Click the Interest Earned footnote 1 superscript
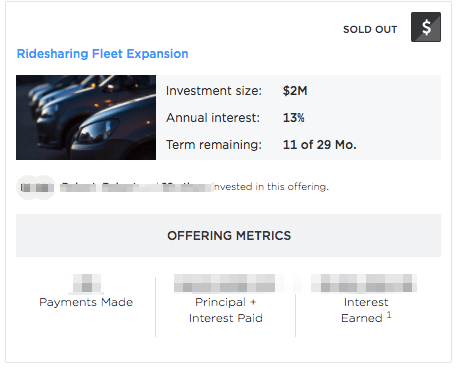The height and width of the screenshot is (374, 458). pyautogui.click(x=389, y=315)
